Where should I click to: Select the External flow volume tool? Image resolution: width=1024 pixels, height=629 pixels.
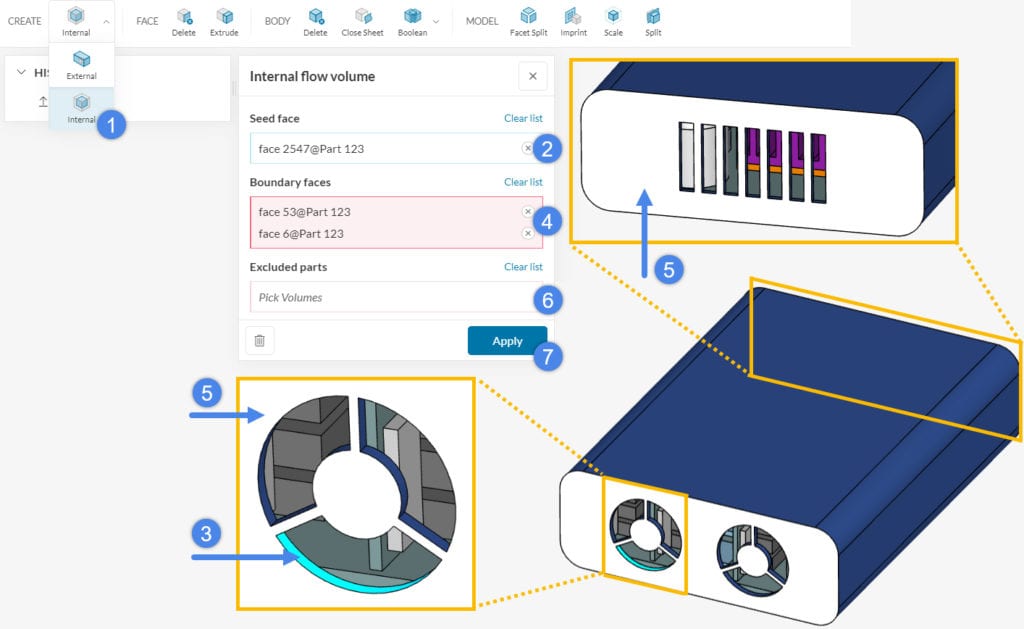(x=81, y=62)
